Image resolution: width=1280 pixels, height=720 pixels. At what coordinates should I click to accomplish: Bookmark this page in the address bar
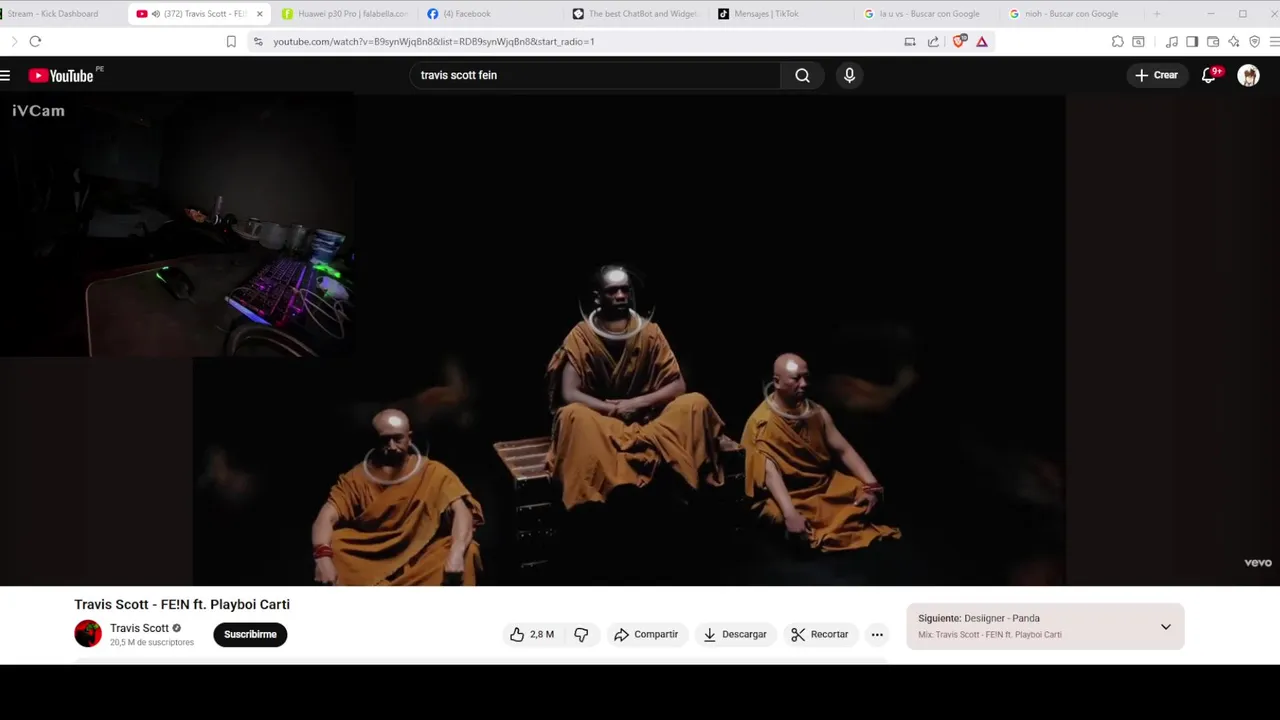231,41
